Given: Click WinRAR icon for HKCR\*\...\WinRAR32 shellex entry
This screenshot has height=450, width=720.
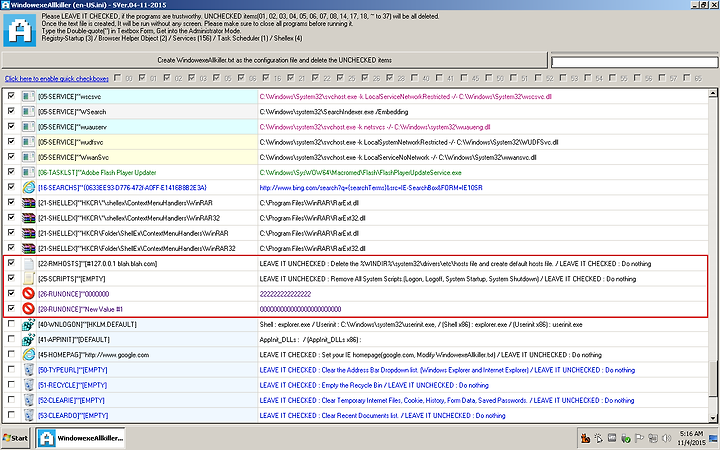Looking at the screenshot, I should click(28, 218).
